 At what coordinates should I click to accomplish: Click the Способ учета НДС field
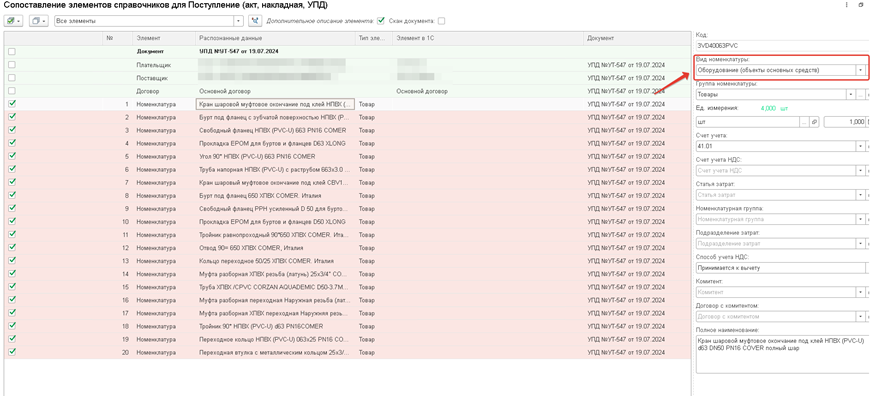[x=781, y=268]
